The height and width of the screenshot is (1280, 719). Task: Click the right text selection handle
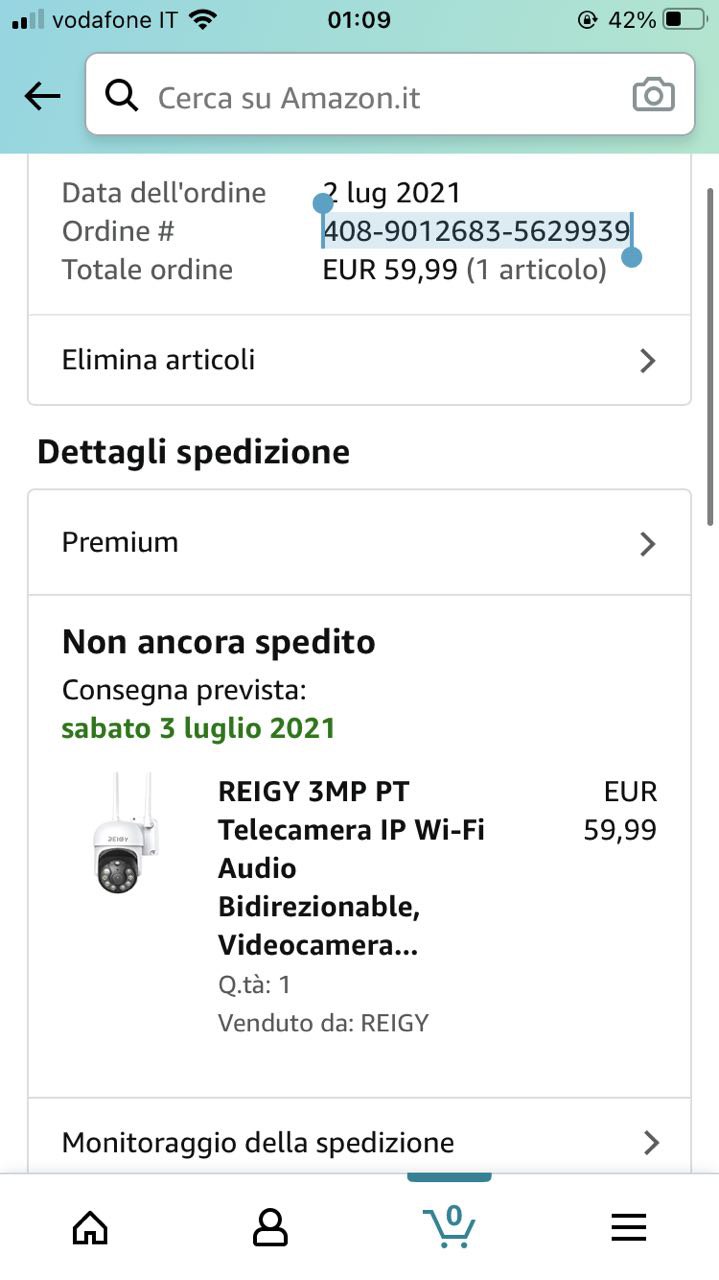632,255
